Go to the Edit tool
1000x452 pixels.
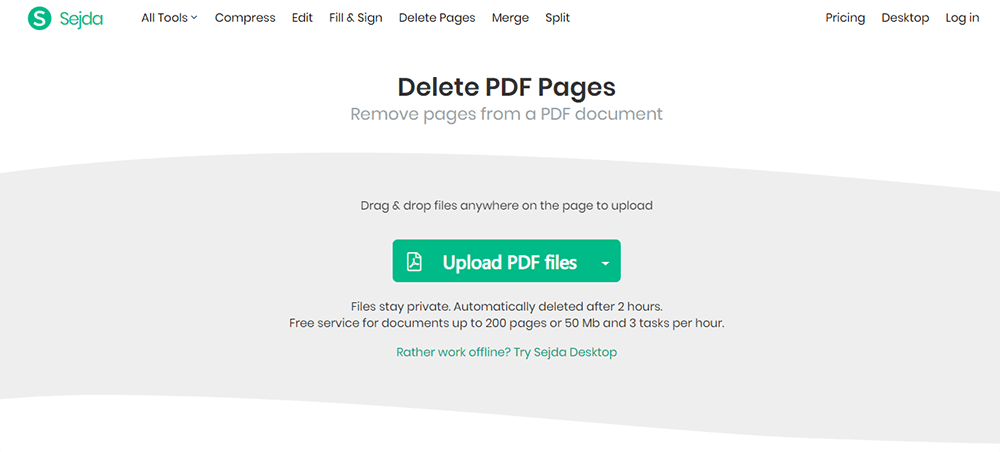(302, 18)
